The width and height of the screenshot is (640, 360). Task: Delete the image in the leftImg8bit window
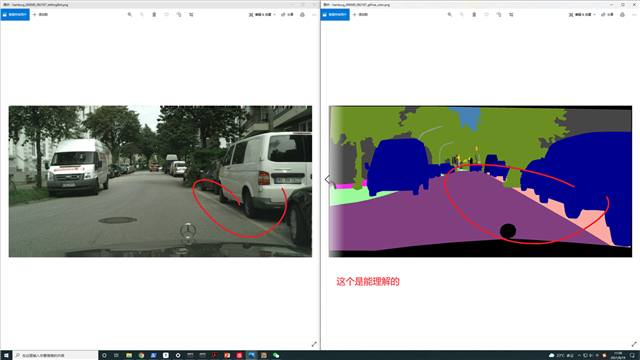point(154,15)
